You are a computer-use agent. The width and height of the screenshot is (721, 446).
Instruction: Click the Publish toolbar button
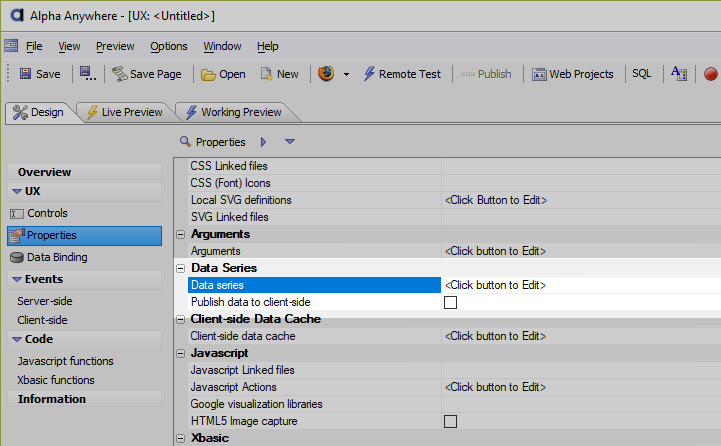click(486, 74)
